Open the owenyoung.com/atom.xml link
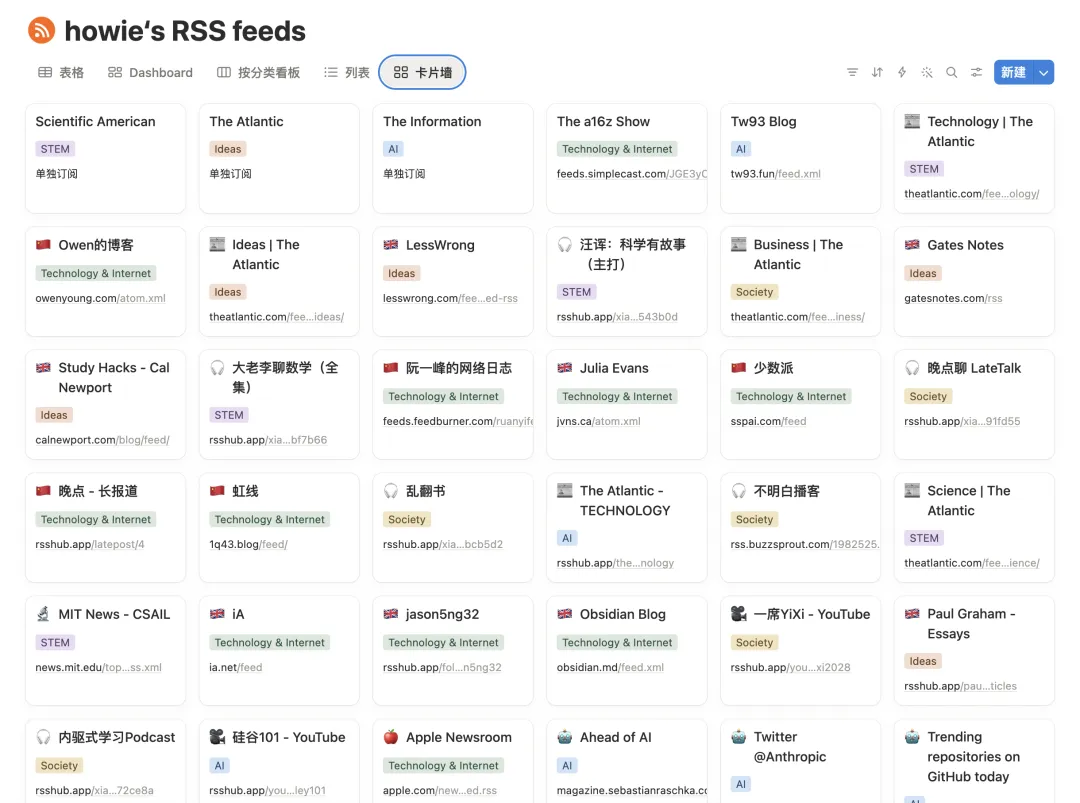This screenshot has width=1080, height=803. 101,298
